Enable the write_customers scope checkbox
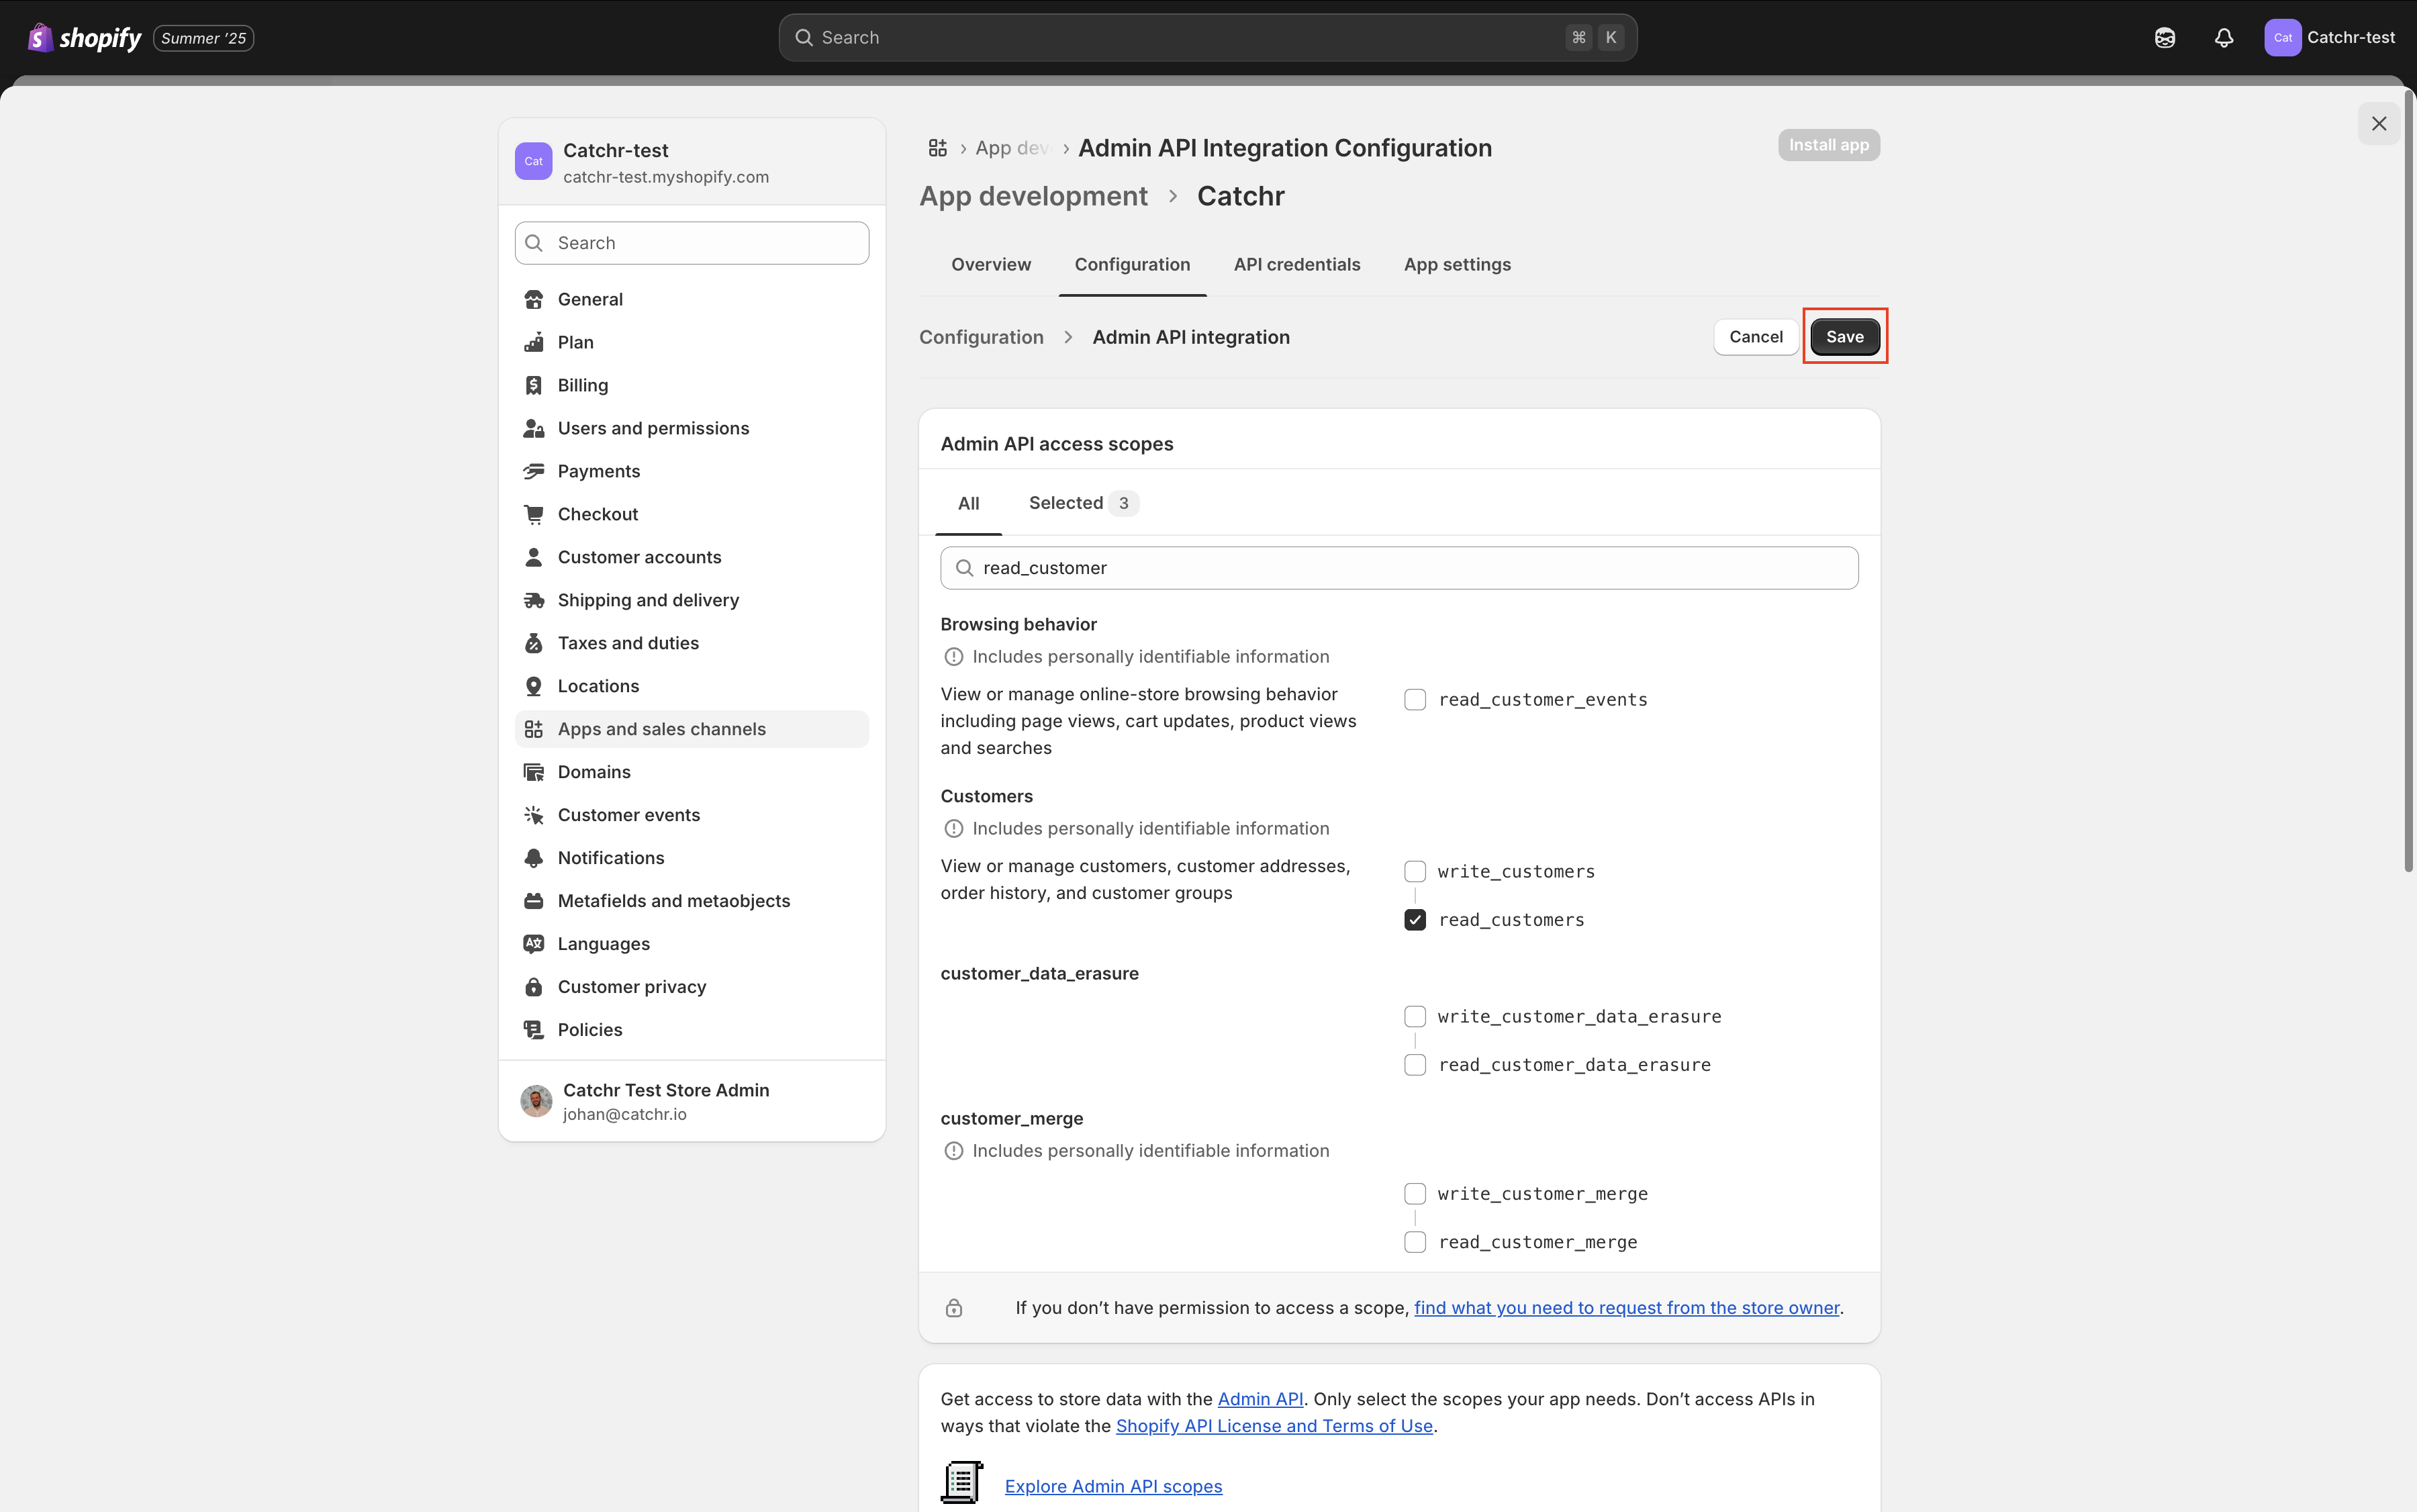2417x1512 pixels. click(1415, 872)
